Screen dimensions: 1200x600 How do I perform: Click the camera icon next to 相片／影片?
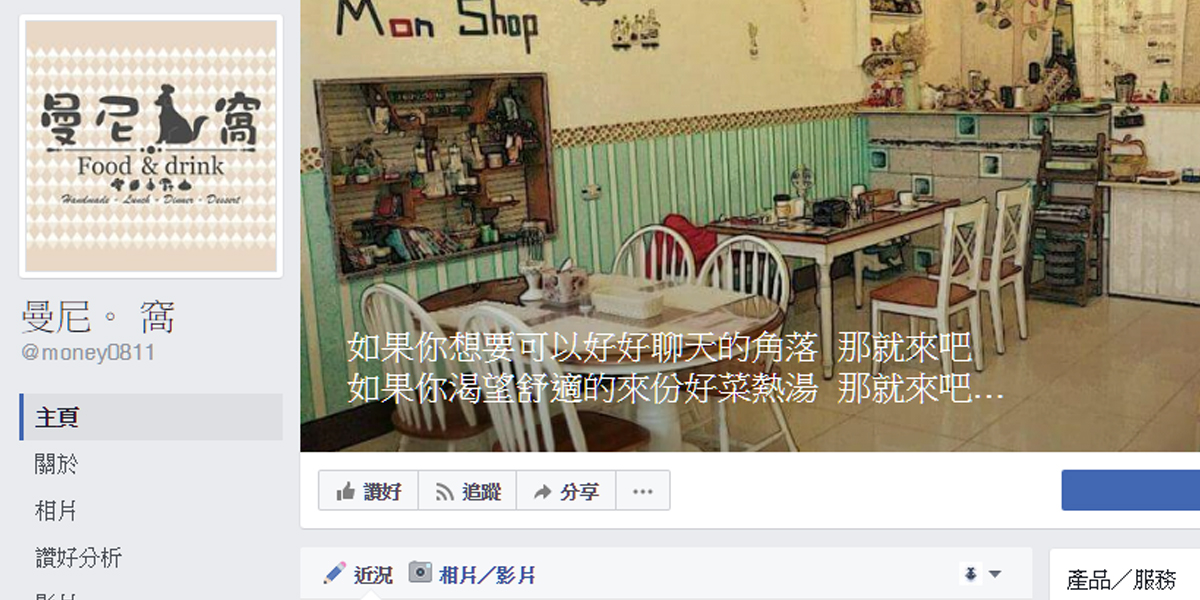coord(421,573)
